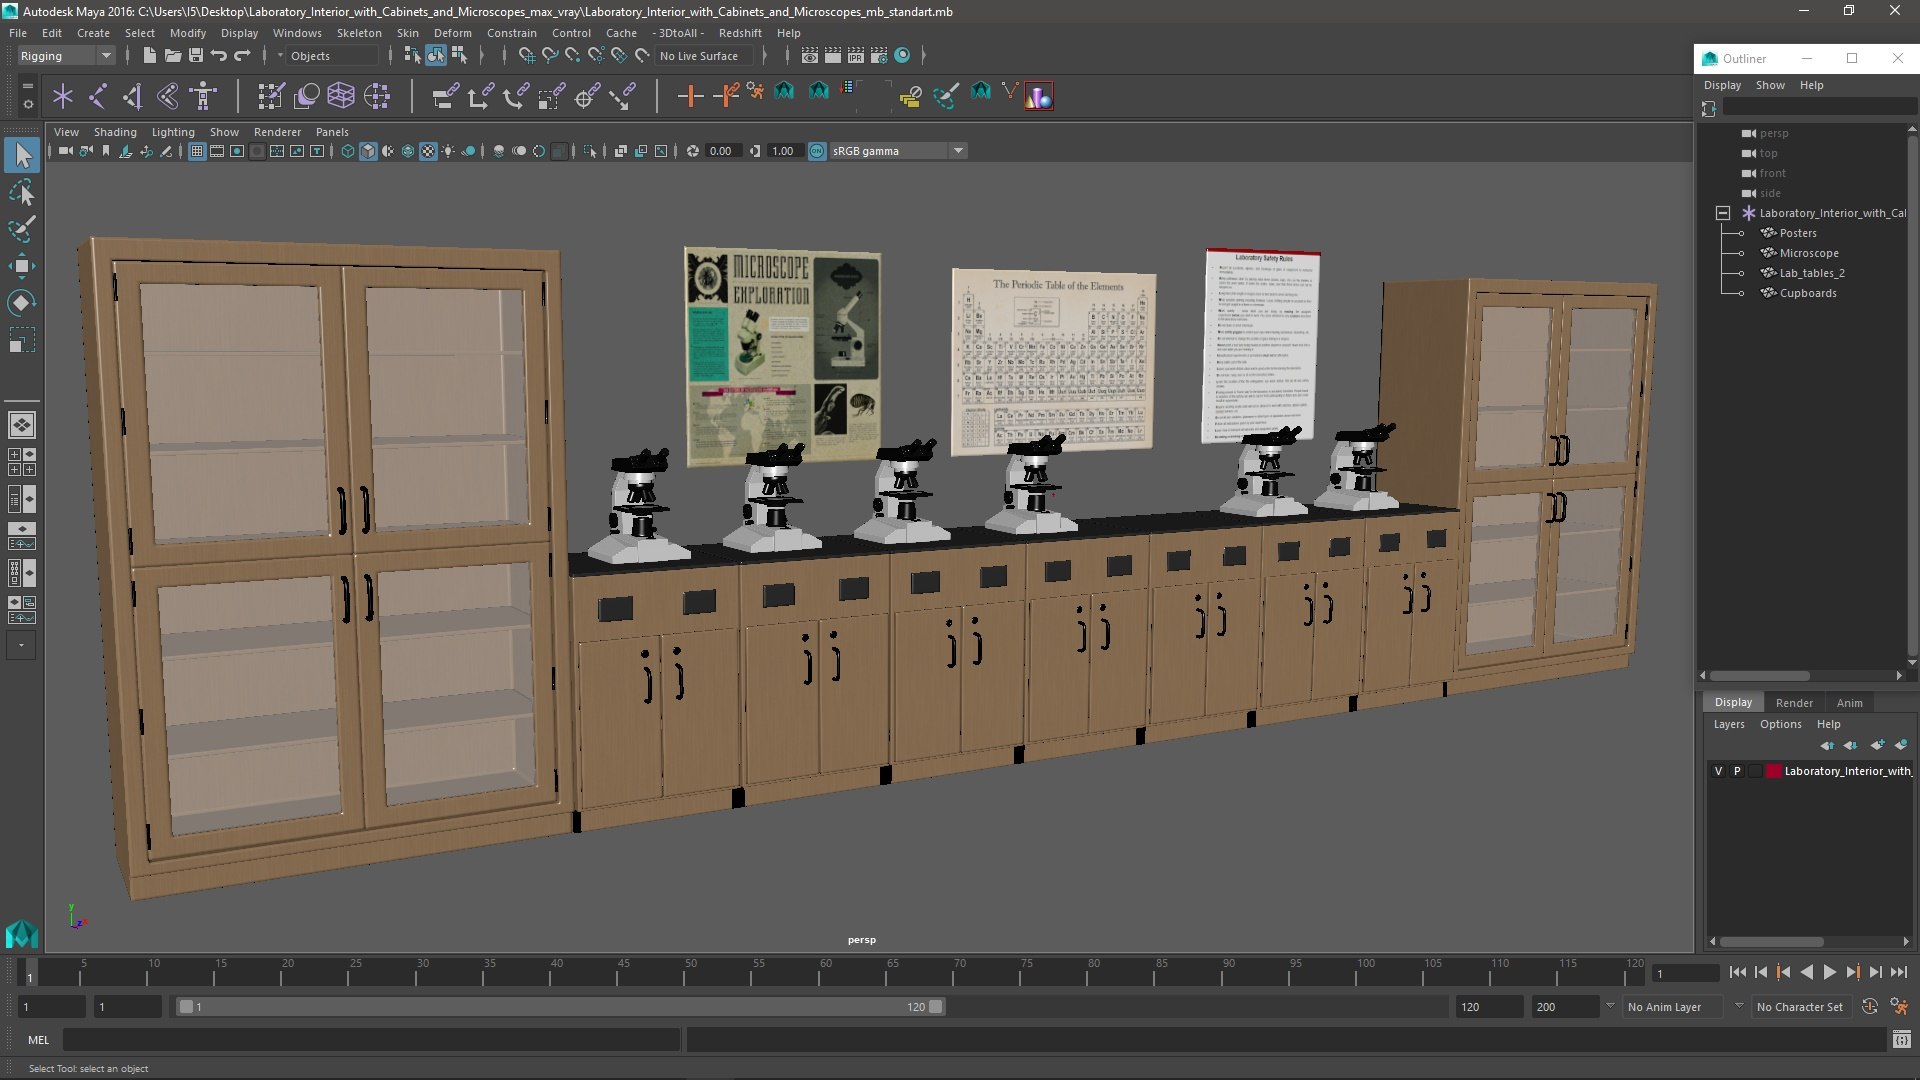Screen dimensions: 1920x1080
Task: Open the Objects selection mask dropdown
Action: (330, 56)
